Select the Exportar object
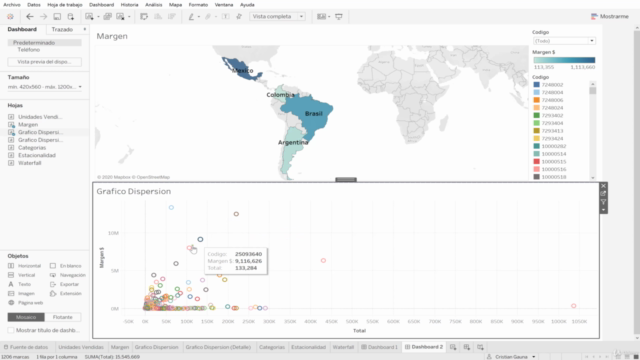640x360 pixels. tap(64, 284)
